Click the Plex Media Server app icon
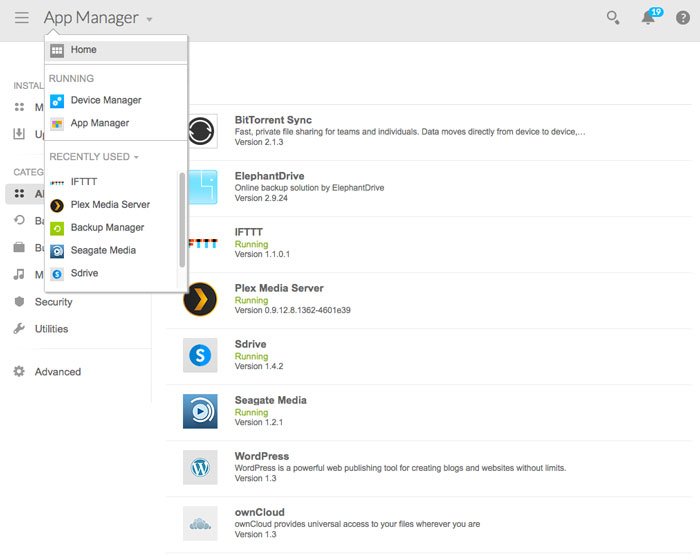 [200, 299]
